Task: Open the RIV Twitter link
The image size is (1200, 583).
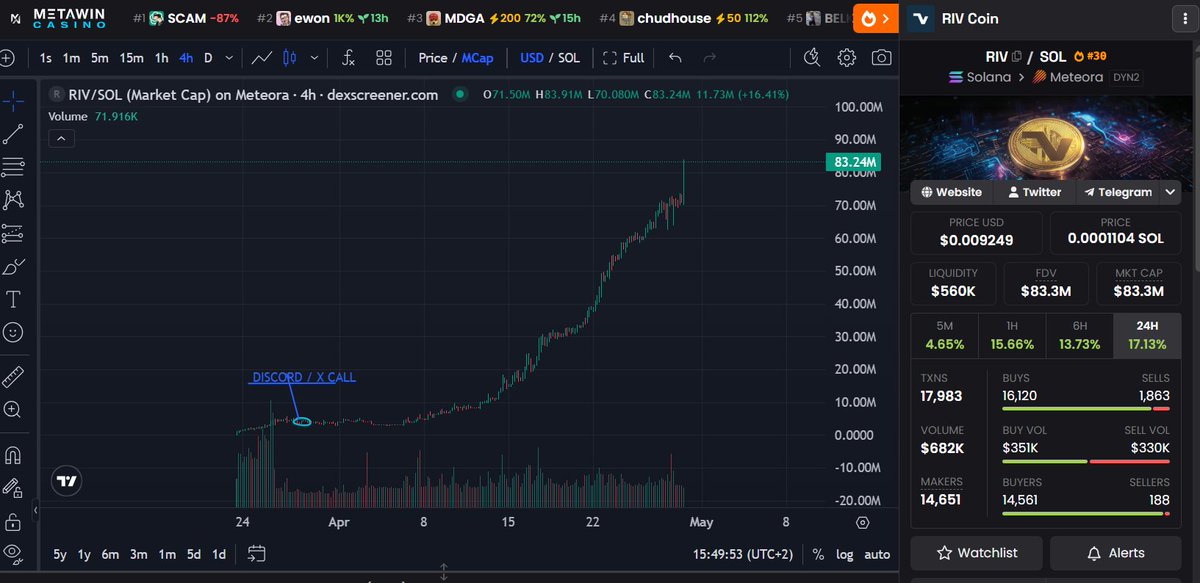Action: [x=1035, y=192]
